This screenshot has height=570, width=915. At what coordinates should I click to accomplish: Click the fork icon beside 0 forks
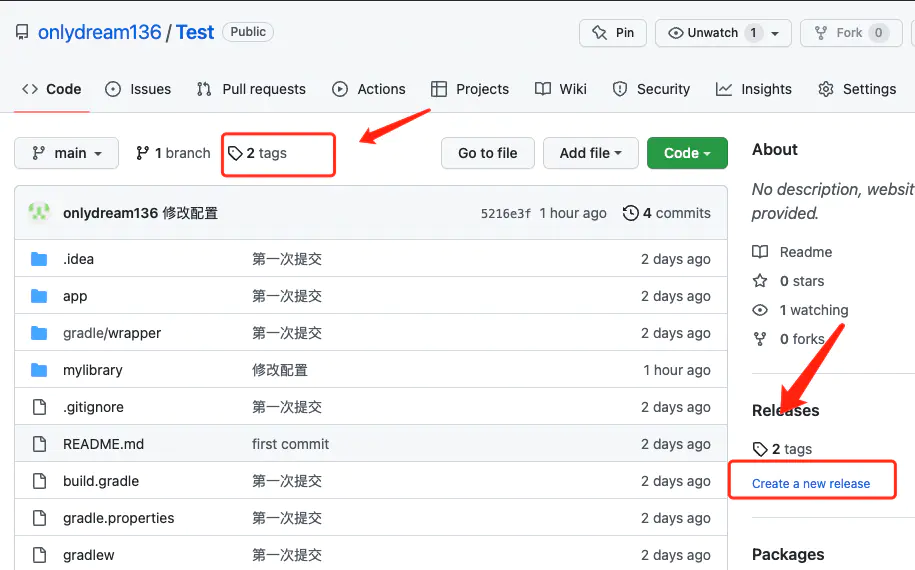760,339
